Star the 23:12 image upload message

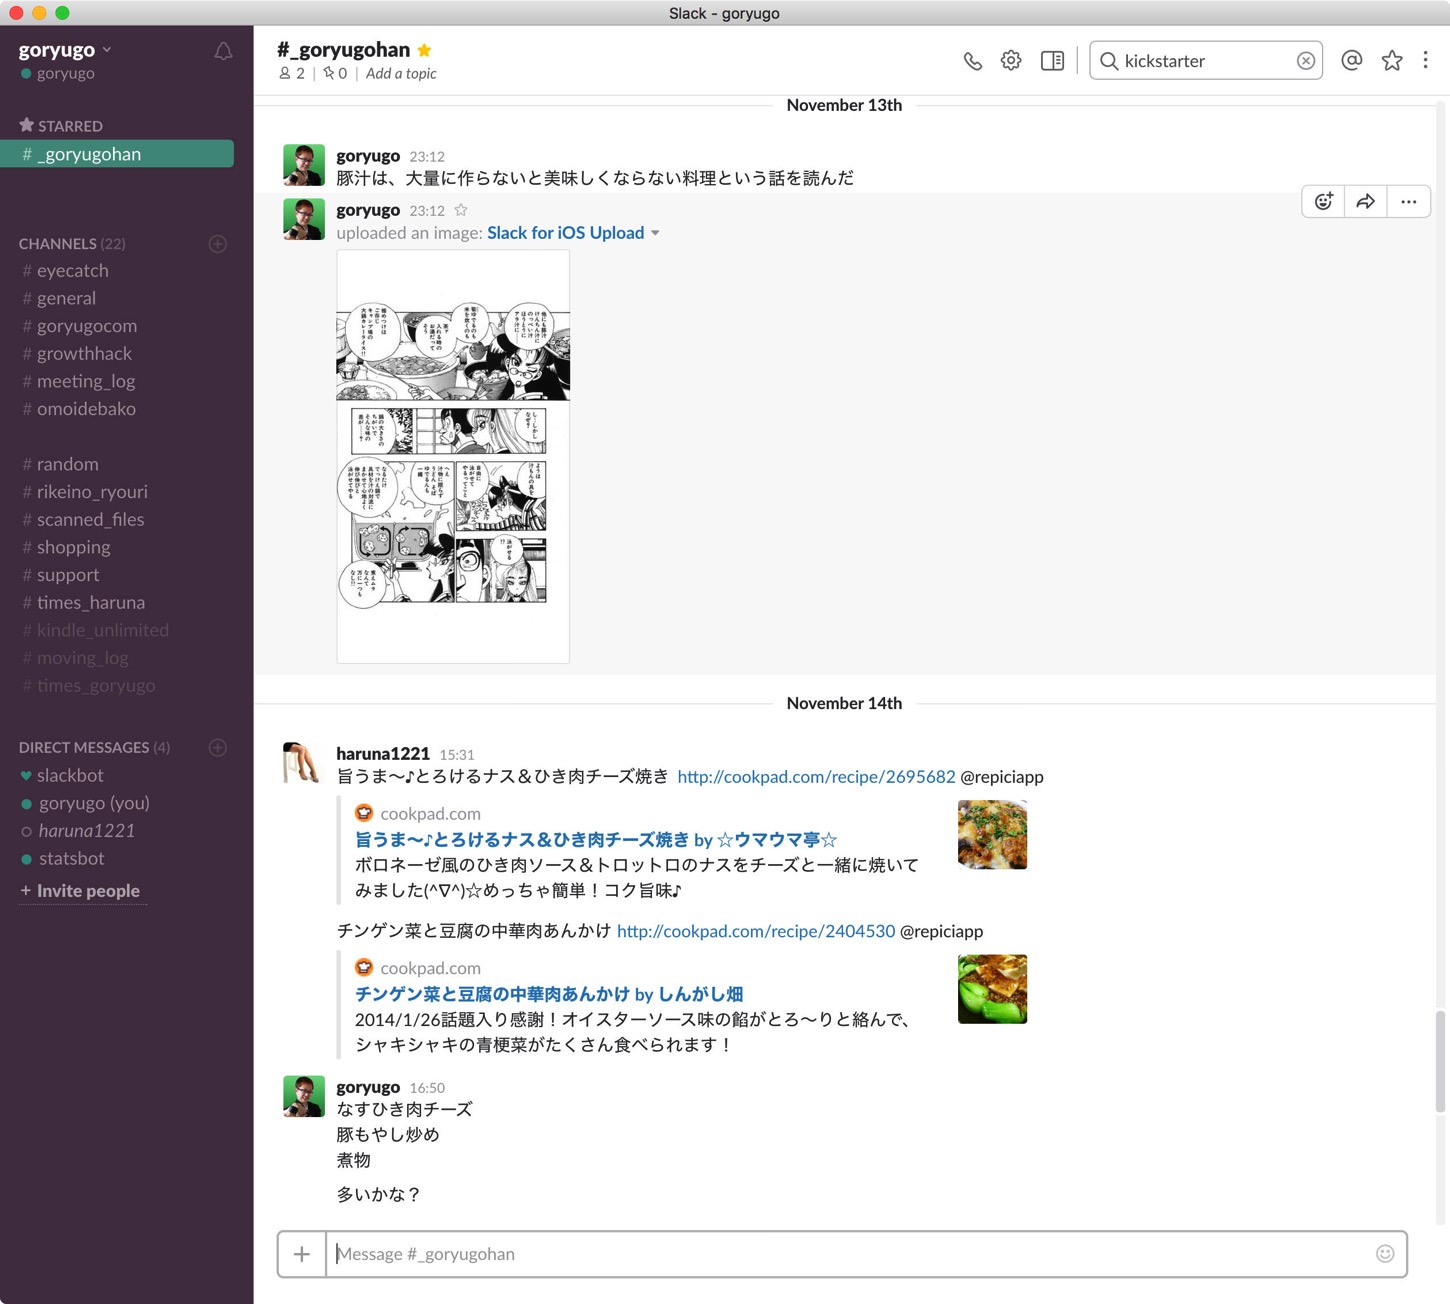point(461,210)
